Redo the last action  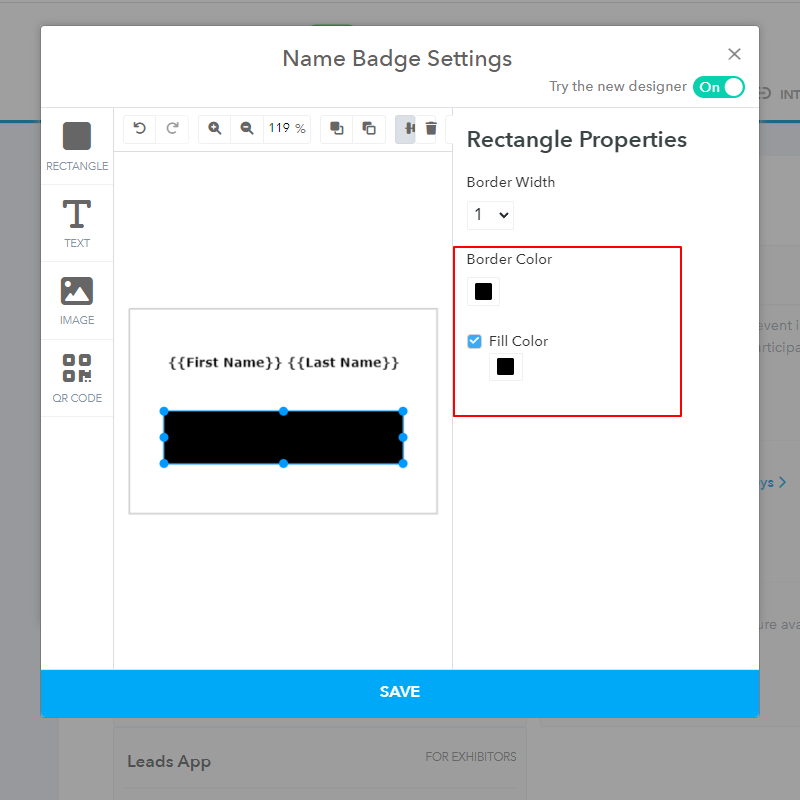coord(171,128)
